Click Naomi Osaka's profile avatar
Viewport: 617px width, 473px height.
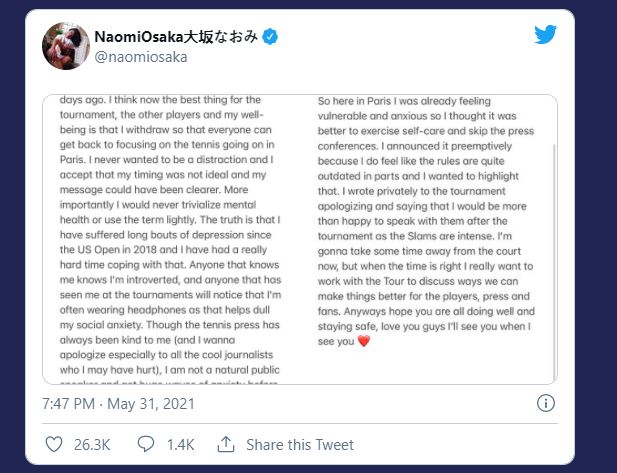(63, 47)
